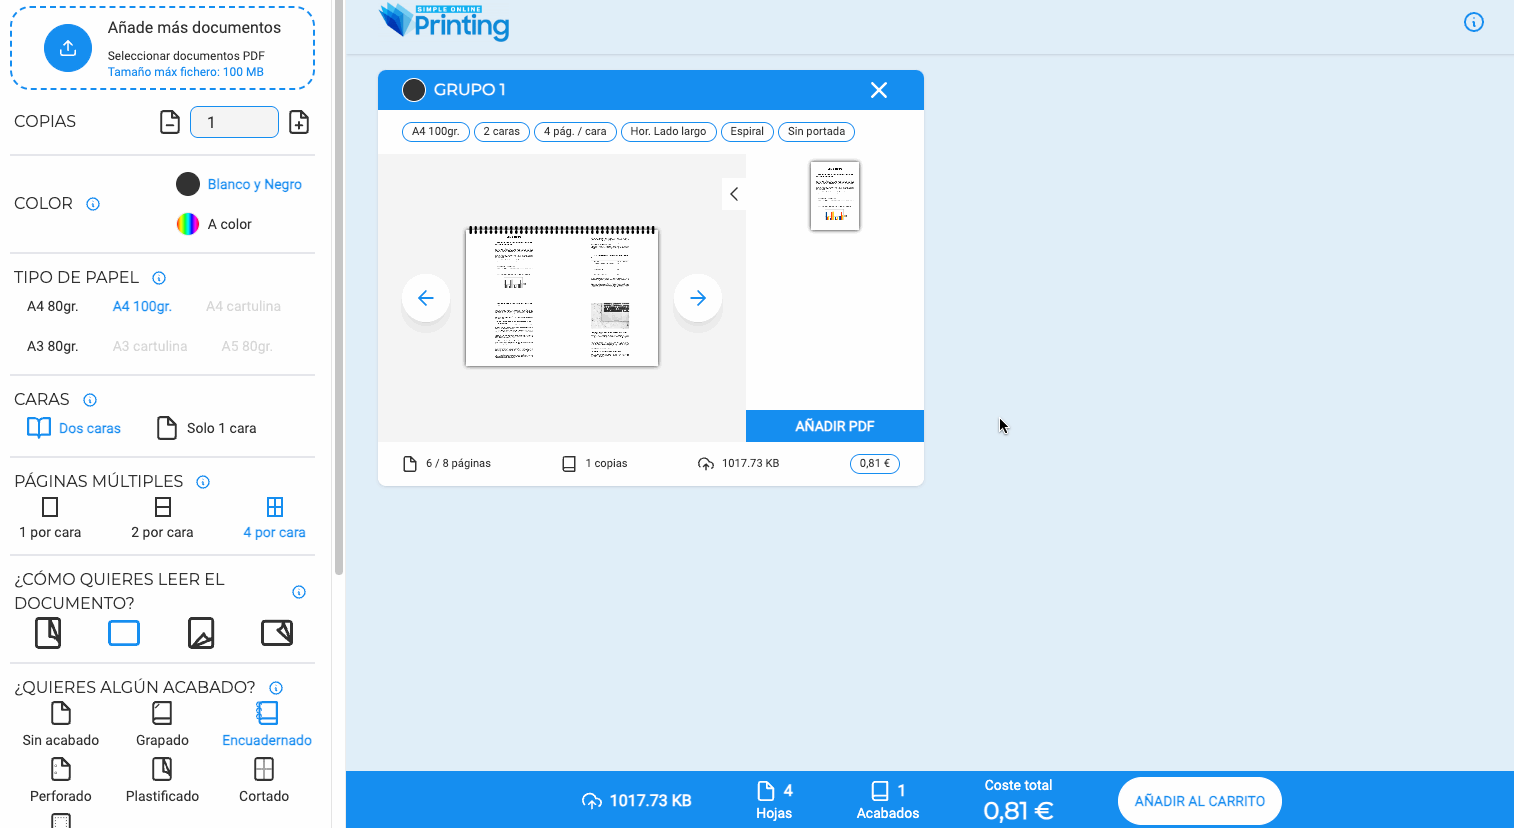Viewport: 1514px width, 828px height.
Task: Click the Acabados count in footer
Action: point(888,800)
